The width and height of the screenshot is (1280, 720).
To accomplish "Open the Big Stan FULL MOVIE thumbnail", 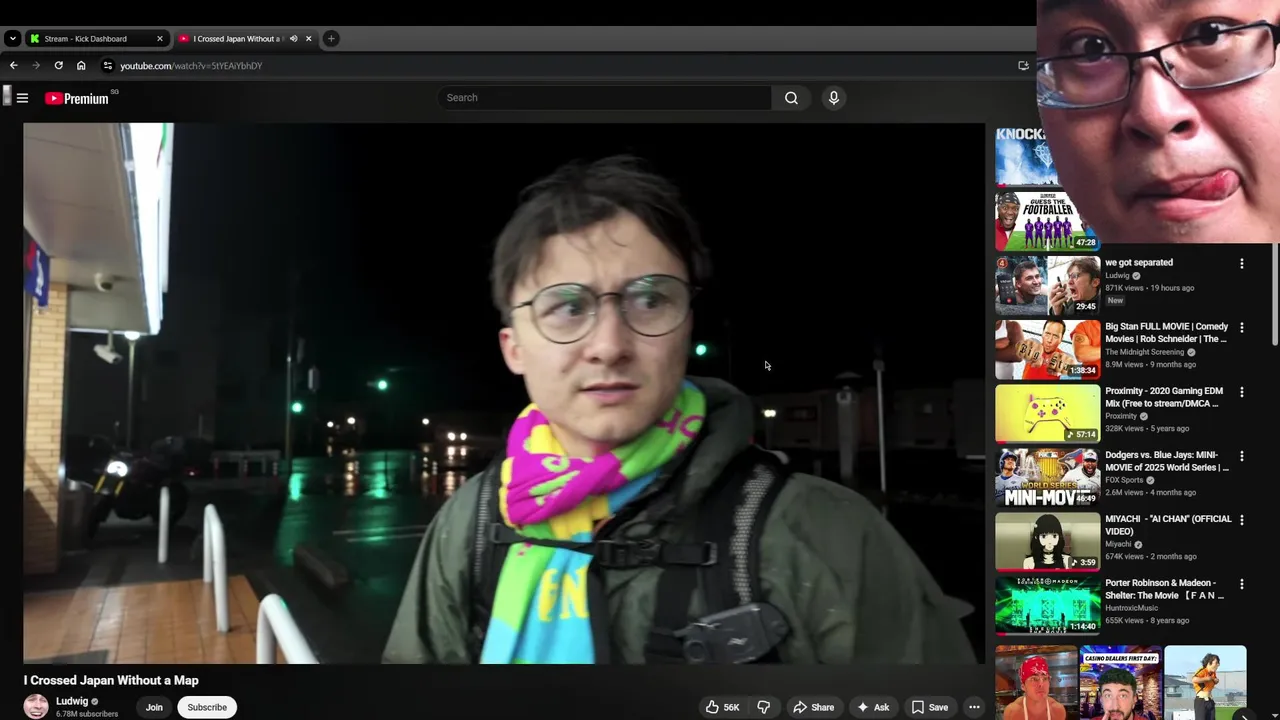I will 1047,349.
